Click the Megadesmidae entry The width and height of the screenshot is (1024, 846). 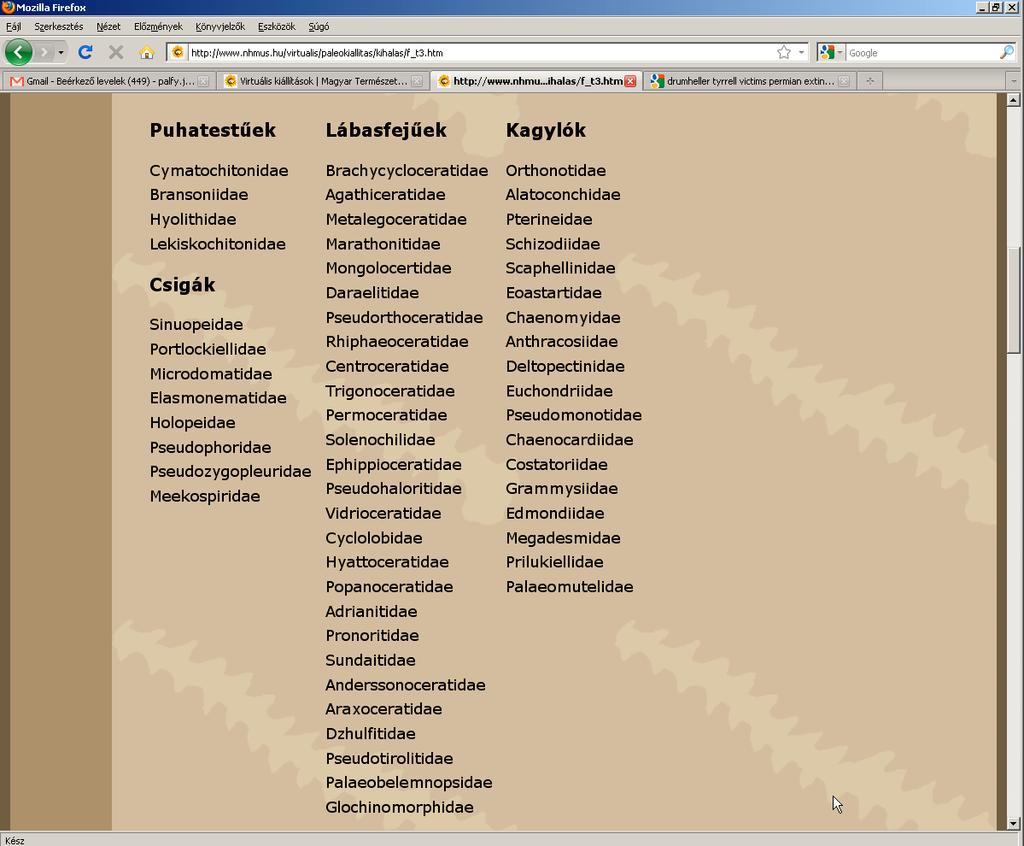(x=563, y=538)
